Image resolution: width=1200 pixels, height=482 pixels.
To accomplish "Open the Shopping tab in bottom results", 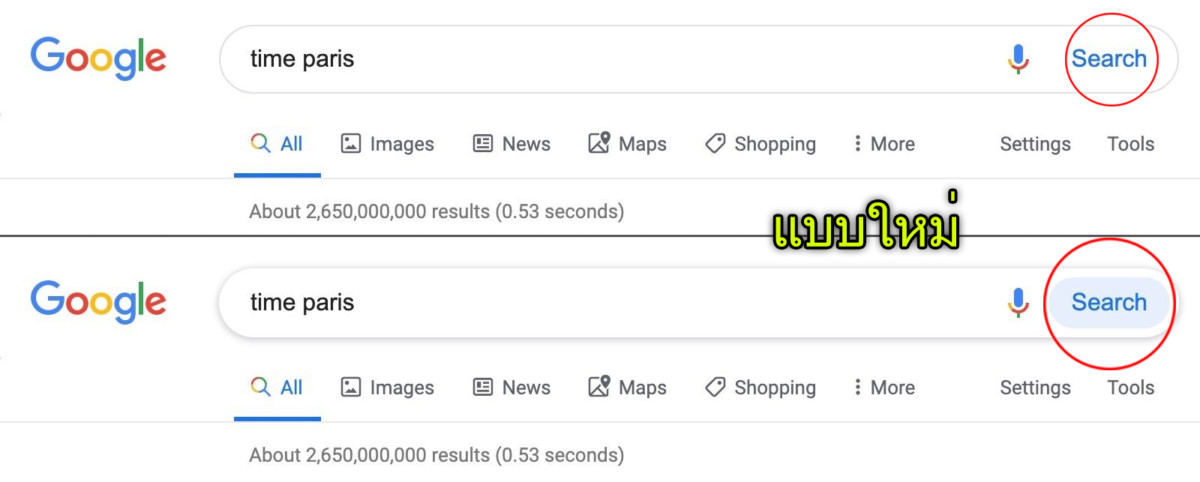I will (x=760, y=388).
